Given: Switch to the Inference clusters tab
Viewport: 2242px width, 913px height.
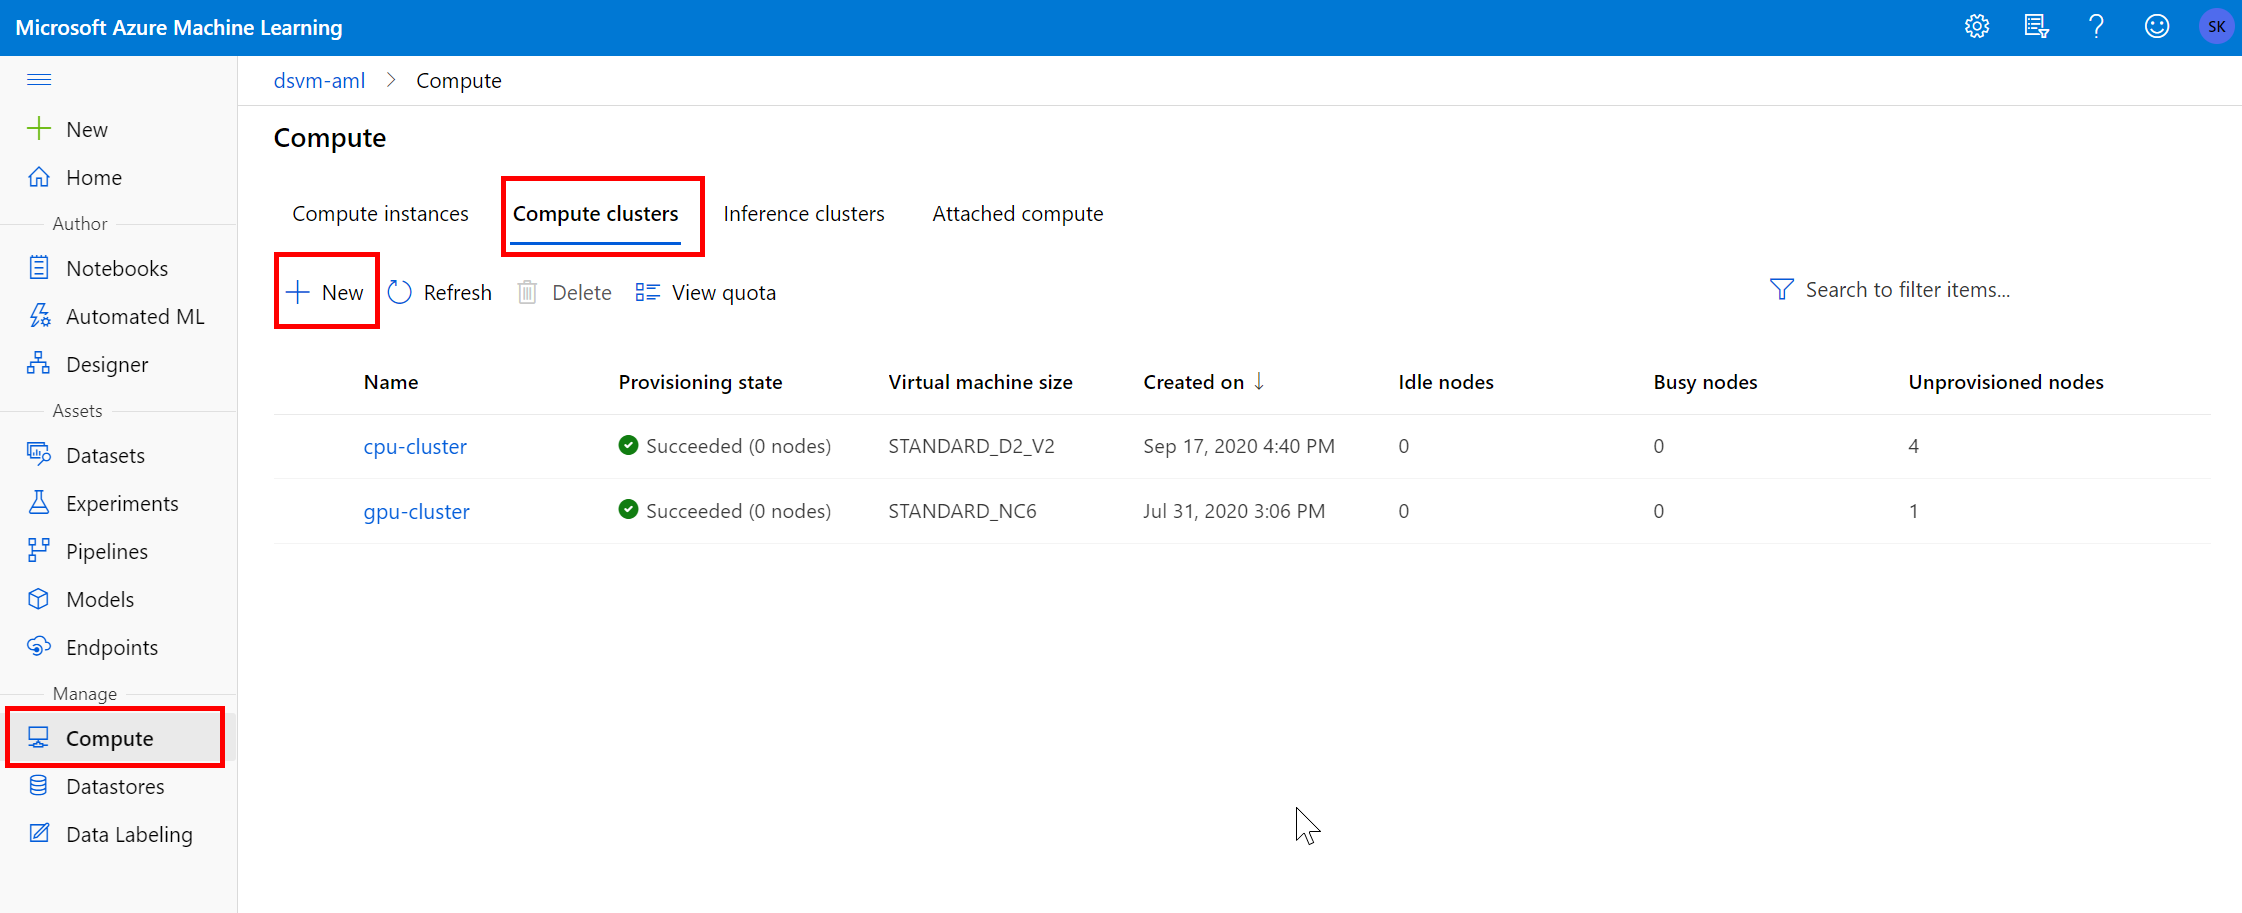Looking at the screenshot, I should coord(803,214).
